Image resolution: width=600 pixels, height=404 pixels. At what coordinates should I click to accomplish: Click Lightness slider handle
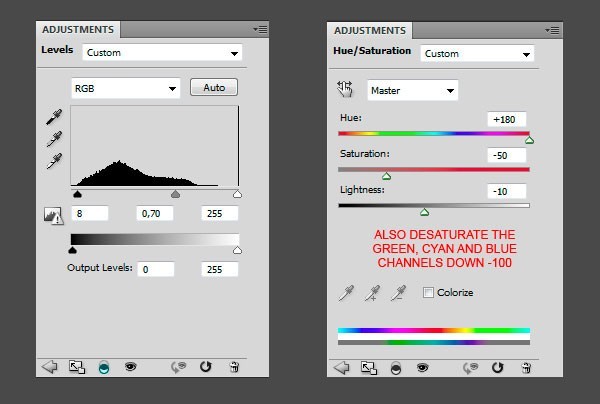point(424,212)
